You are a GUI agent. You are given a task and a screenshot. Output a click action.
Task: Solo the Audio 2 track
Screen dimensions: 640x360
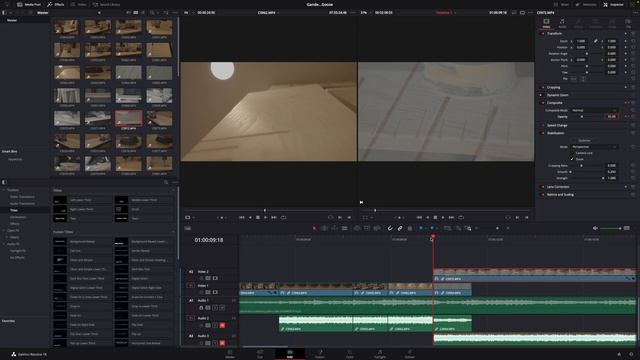point(215,325)
